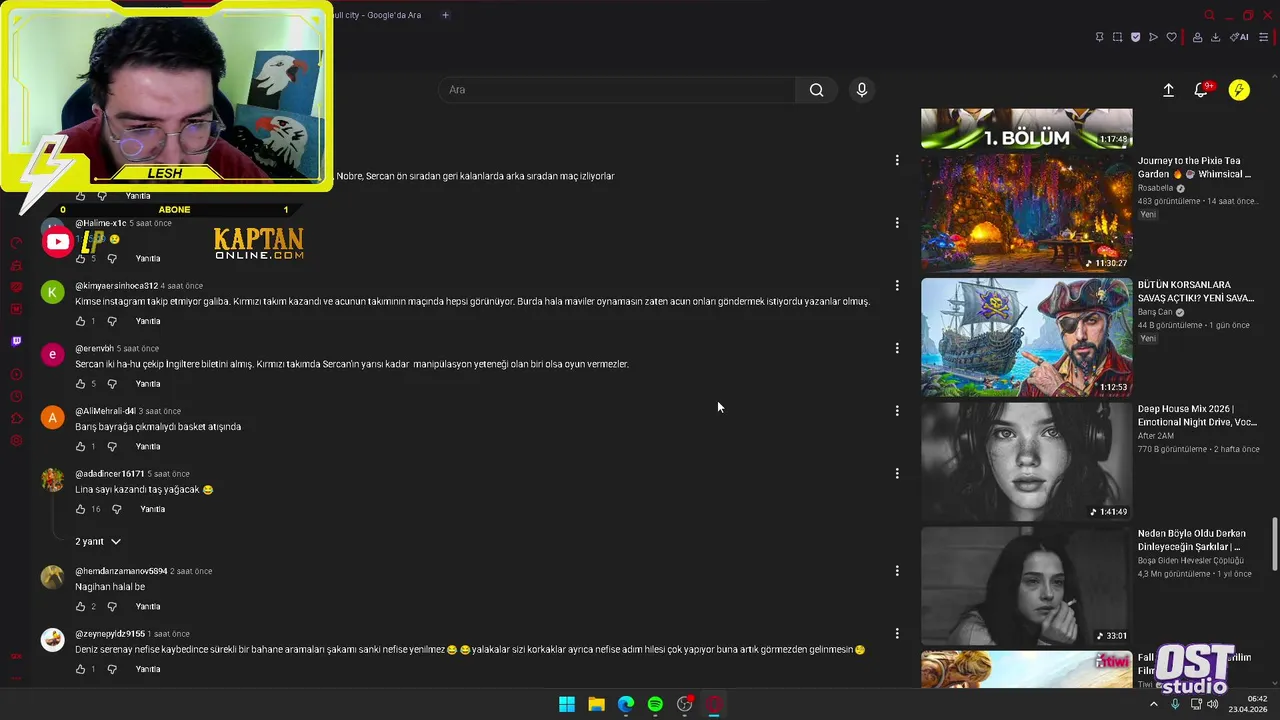Open the taskbar volume icon
1280x720 pixels.
tap(1213, 704)
